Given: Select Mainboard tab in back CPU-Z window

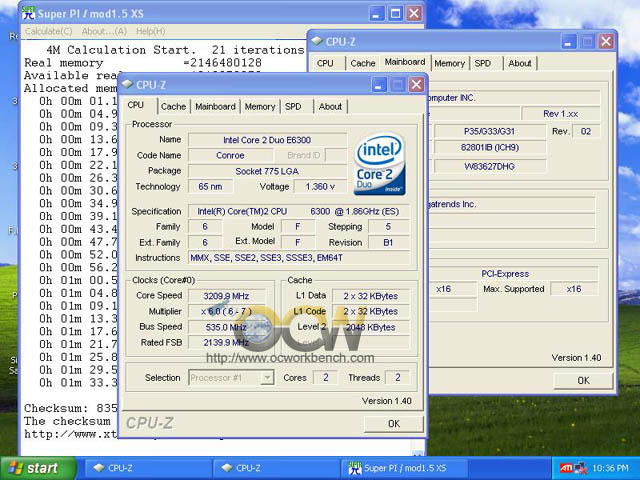Looking at the screenshot, I should [405, 62].
